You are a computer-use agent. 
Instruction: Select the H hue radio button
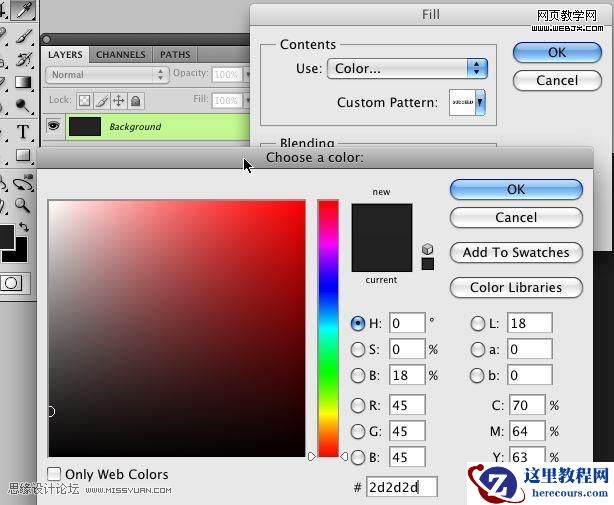click(x=358, y=323)
